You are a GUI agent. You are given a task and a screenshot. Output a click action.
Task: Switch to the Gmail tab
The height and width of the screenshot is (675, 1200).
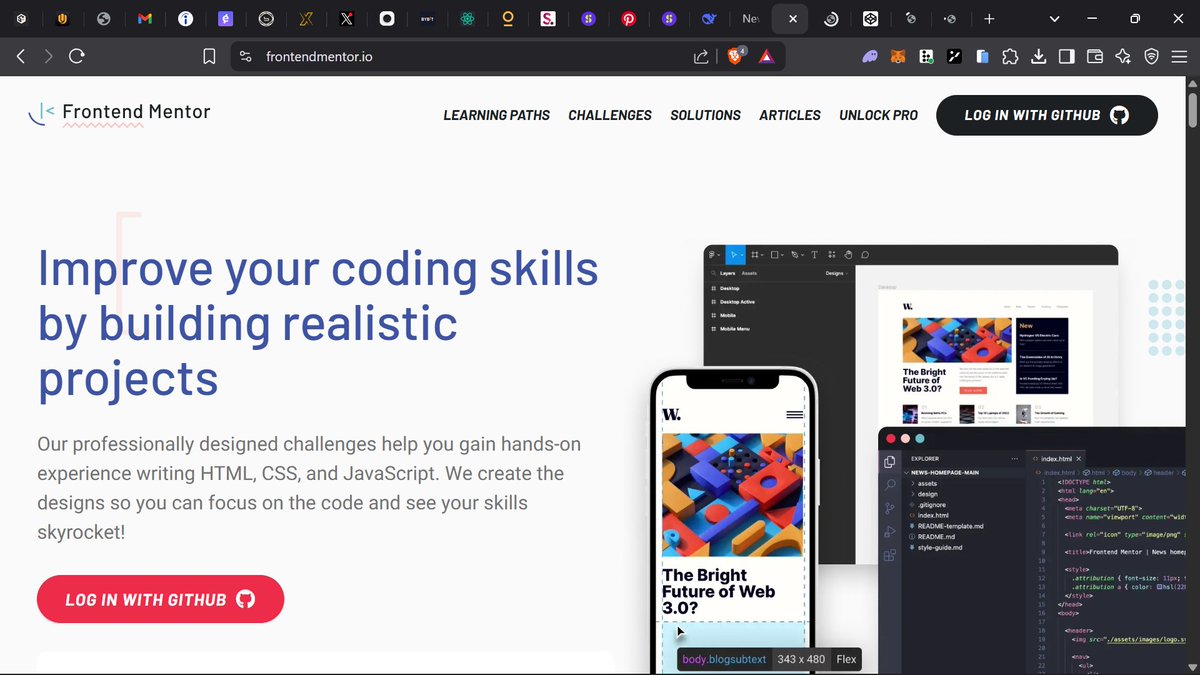pyautogui.click(x=145, y=18)
